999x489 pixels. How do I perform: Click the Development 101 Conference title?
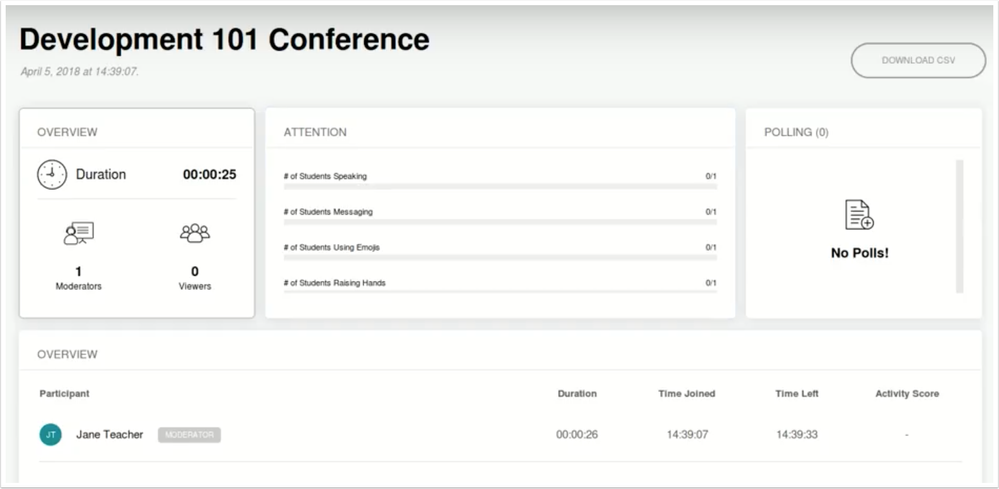tap(224, 39)
